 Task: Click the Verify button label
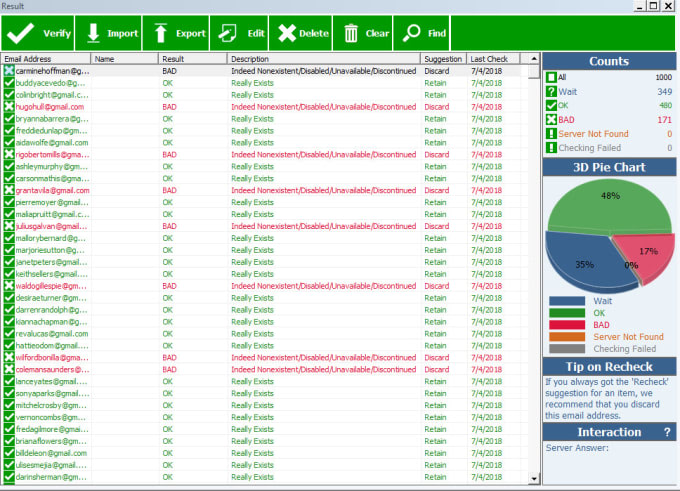coord(57,33)
